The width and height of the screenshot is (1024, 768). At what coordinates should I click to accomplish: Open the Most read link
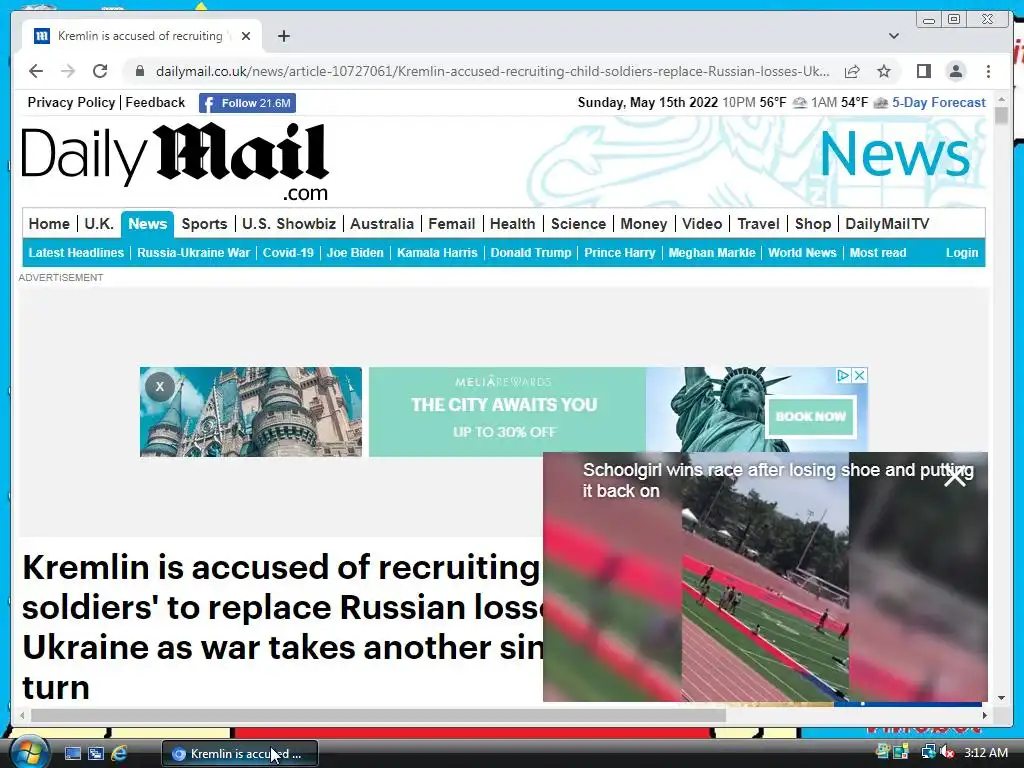pyautogui.click(x=878, y=253)
